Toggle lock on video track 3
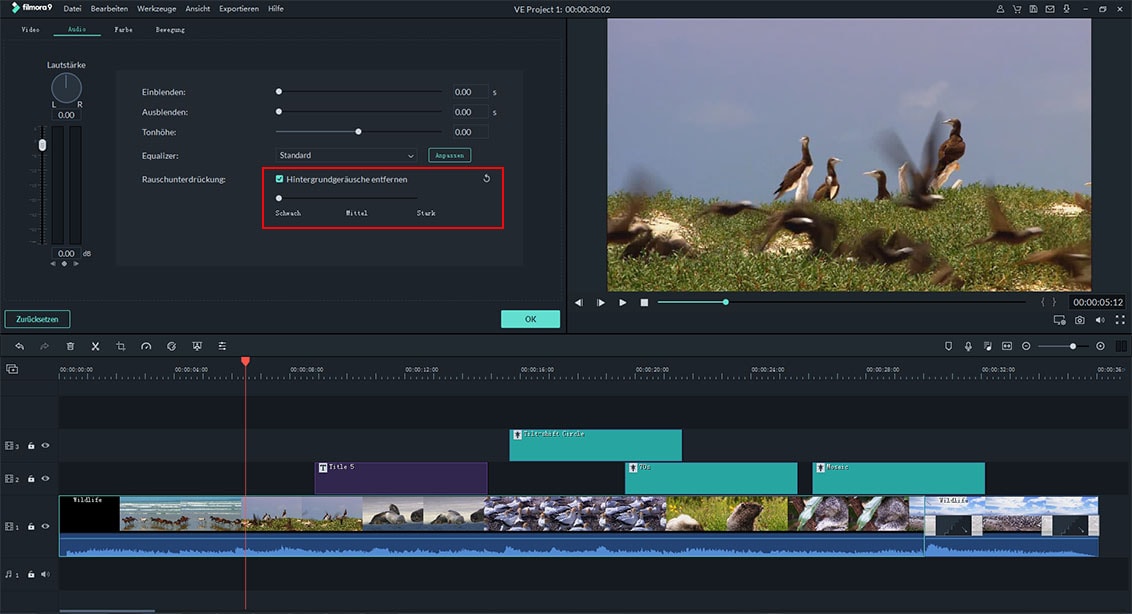The image size is (1132, 614). pyautogui.click(x=31, y=446)
